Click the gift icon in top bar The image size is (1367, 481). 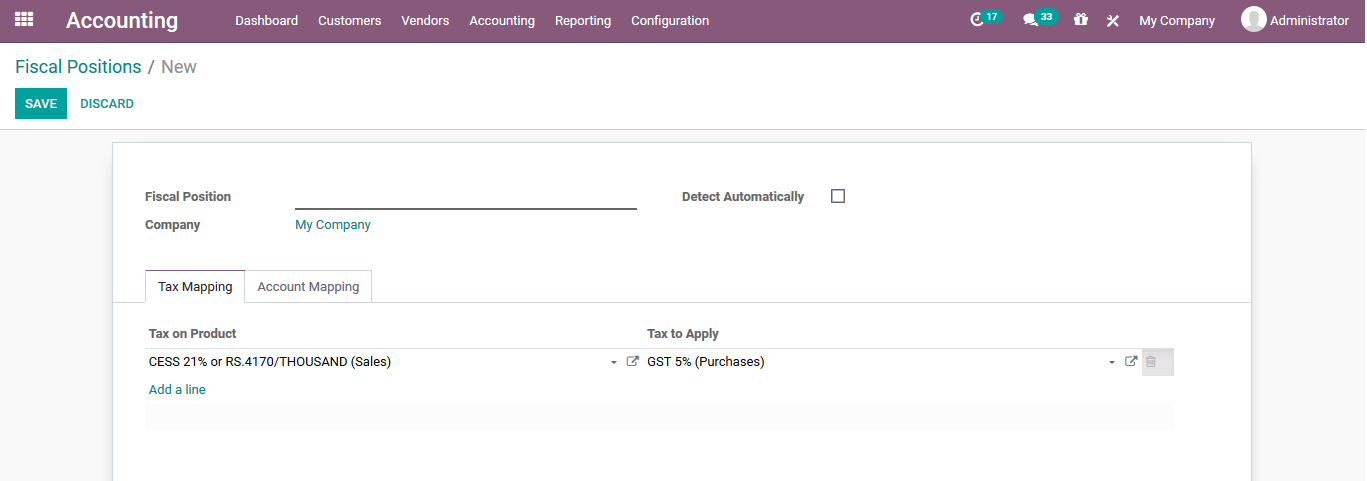(1080, 20)
